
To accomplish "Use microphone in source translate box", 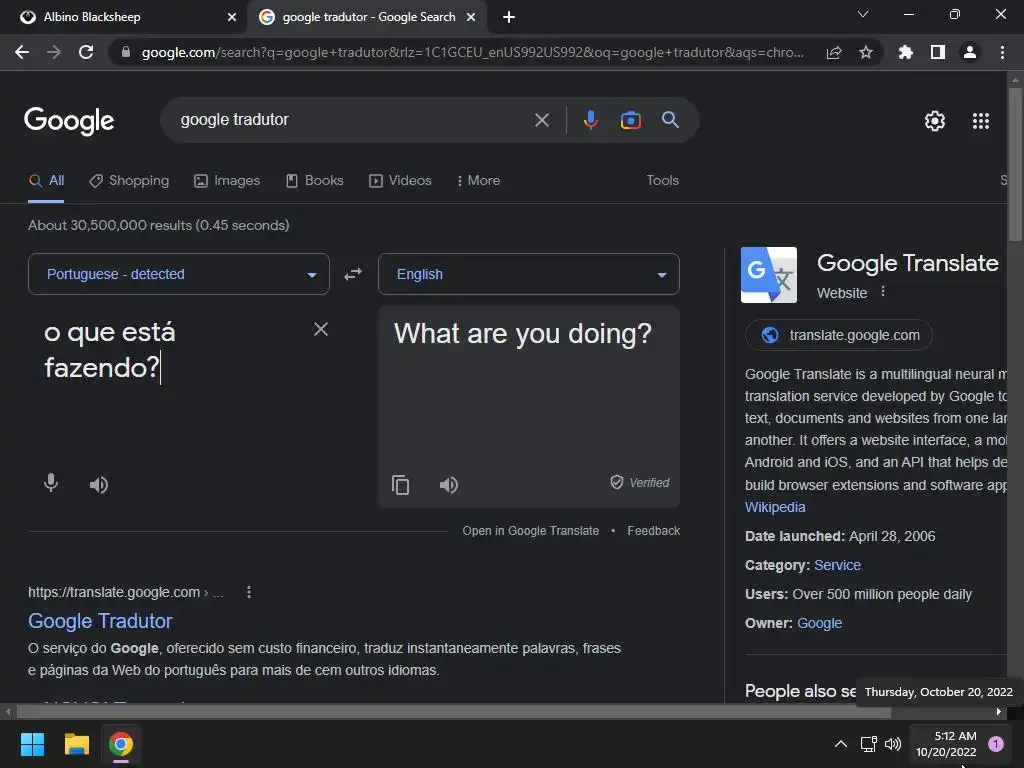I will tap(51, 483).
